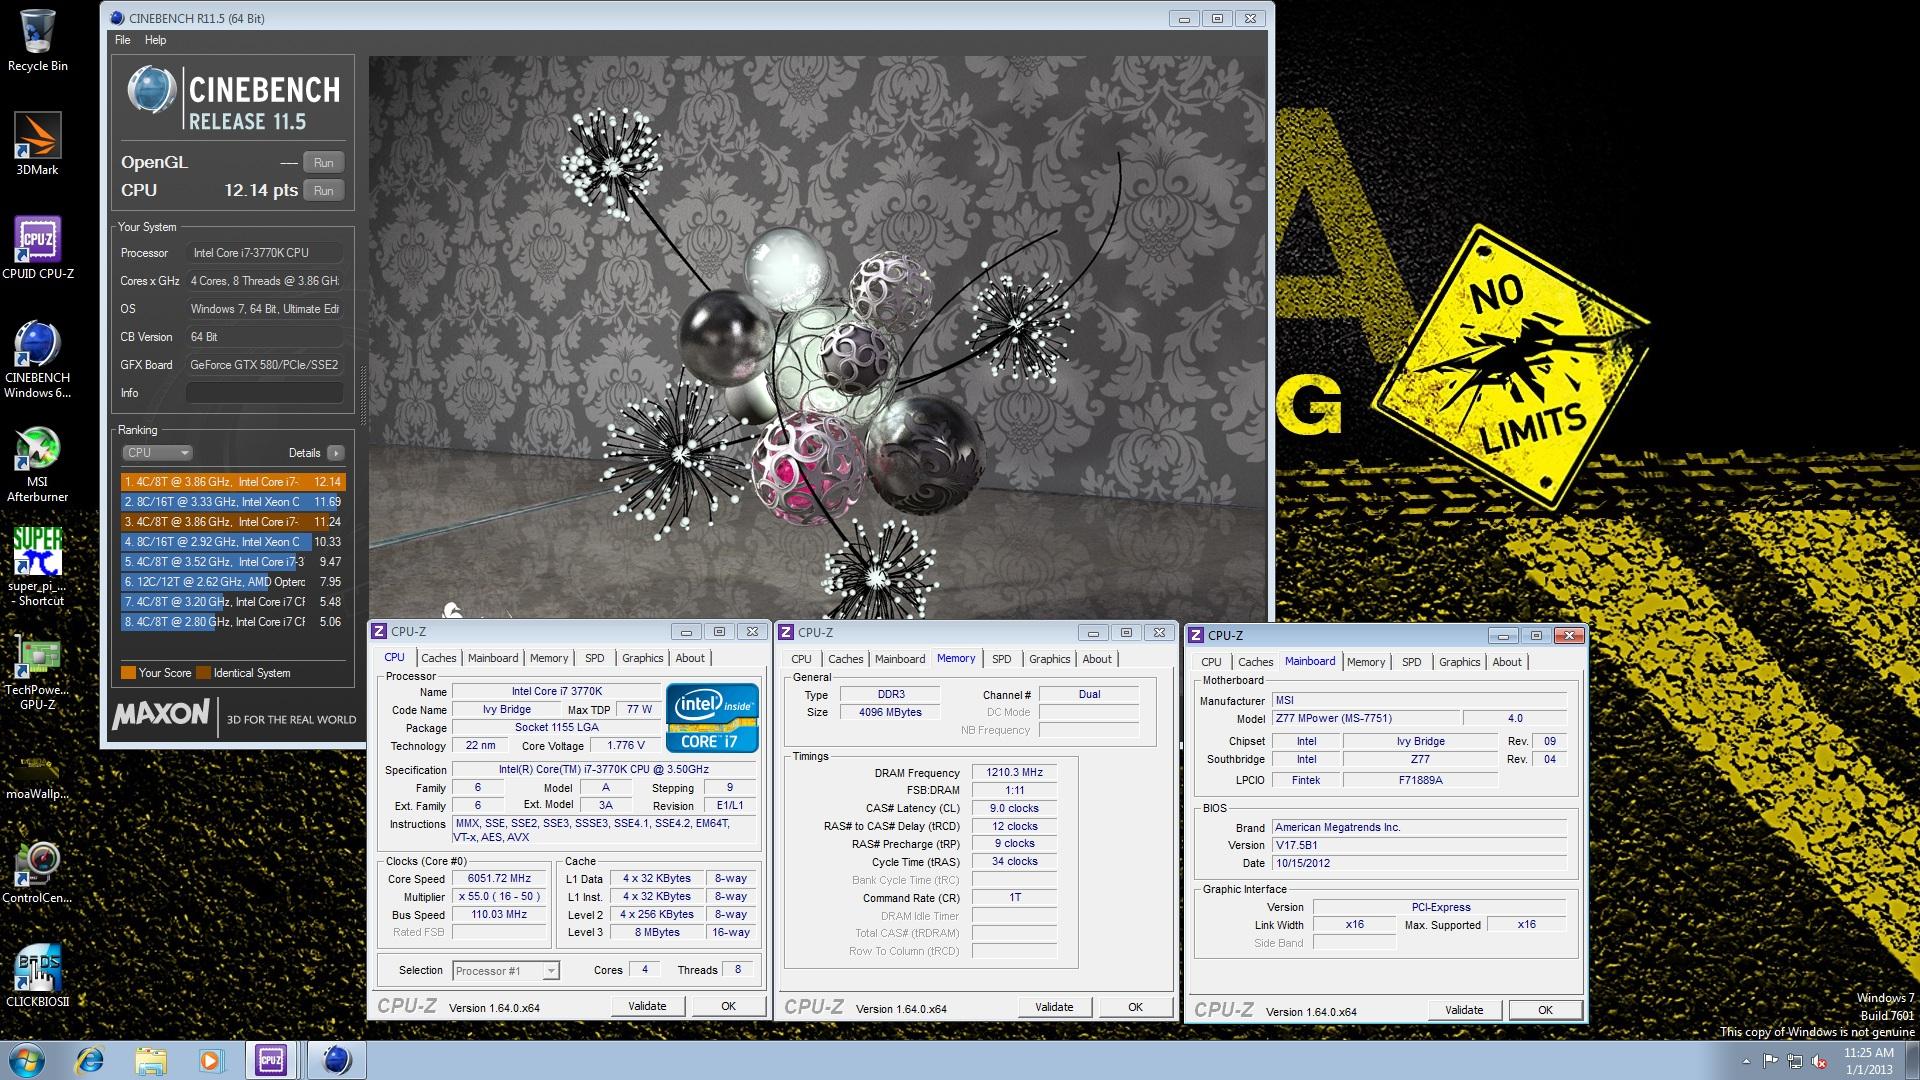Click motherboard model Z77 MPower field
This screenshot has height=1080, width=1920.
1364,719
